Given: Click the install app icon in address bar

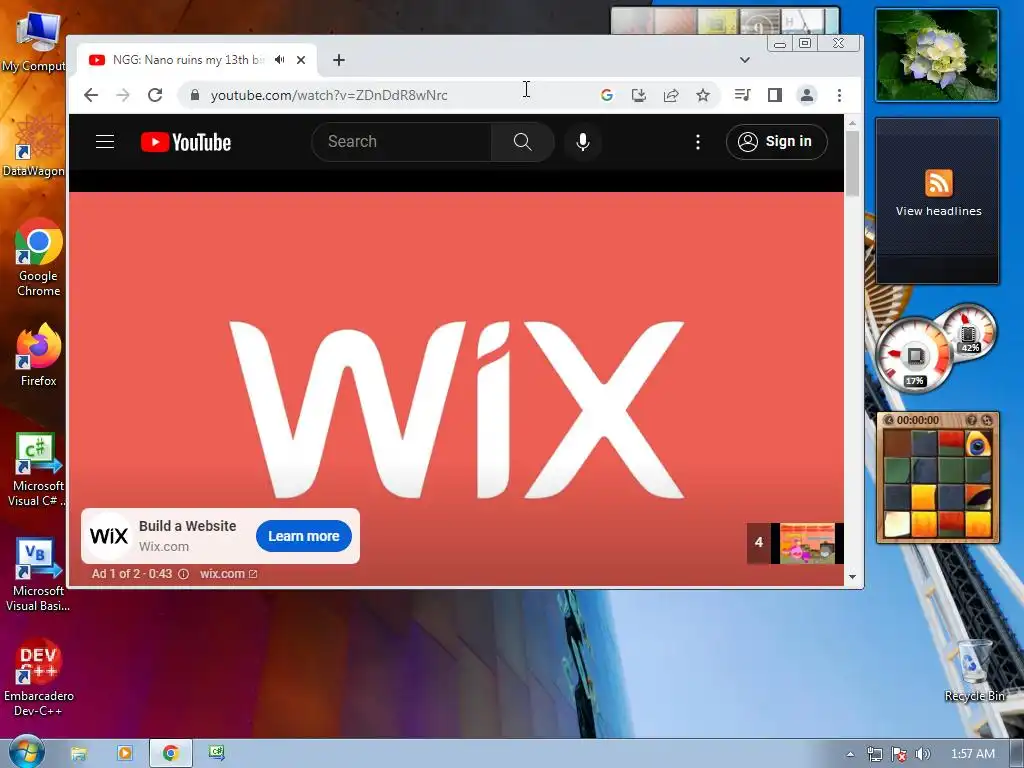Looking at the screenshot, I should pyautogui.click(x=639, y=95).
